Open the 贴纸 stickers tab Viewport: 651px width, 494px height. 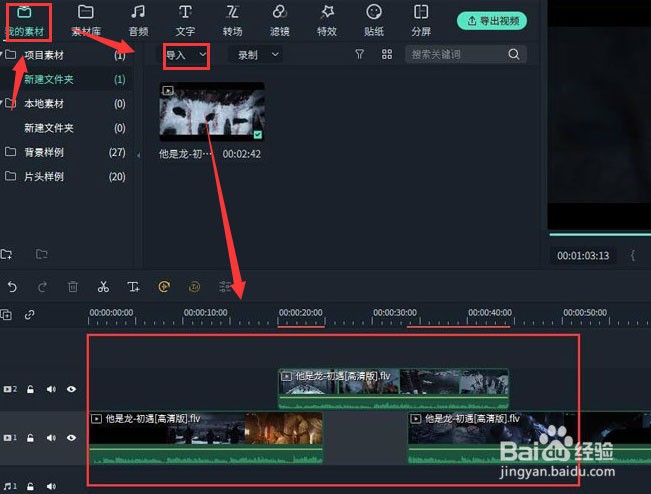374,21
